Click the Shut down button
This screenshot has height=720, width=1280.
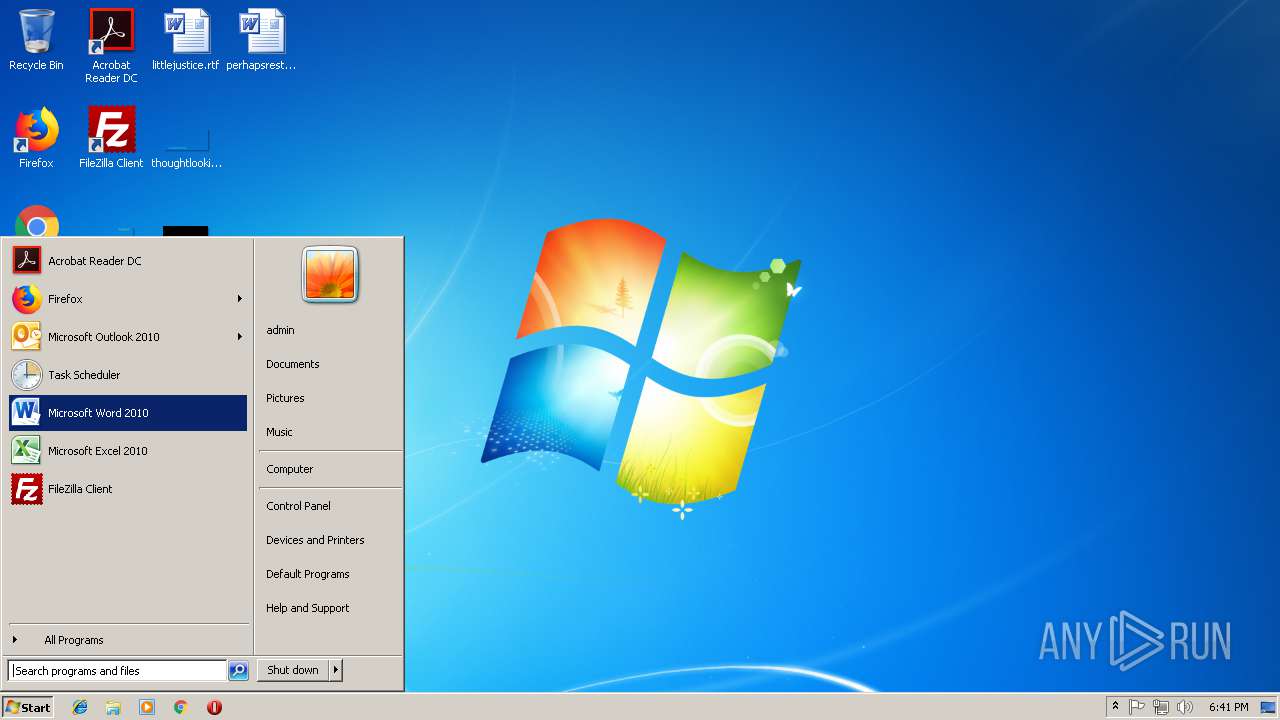(x=293, y=670)
